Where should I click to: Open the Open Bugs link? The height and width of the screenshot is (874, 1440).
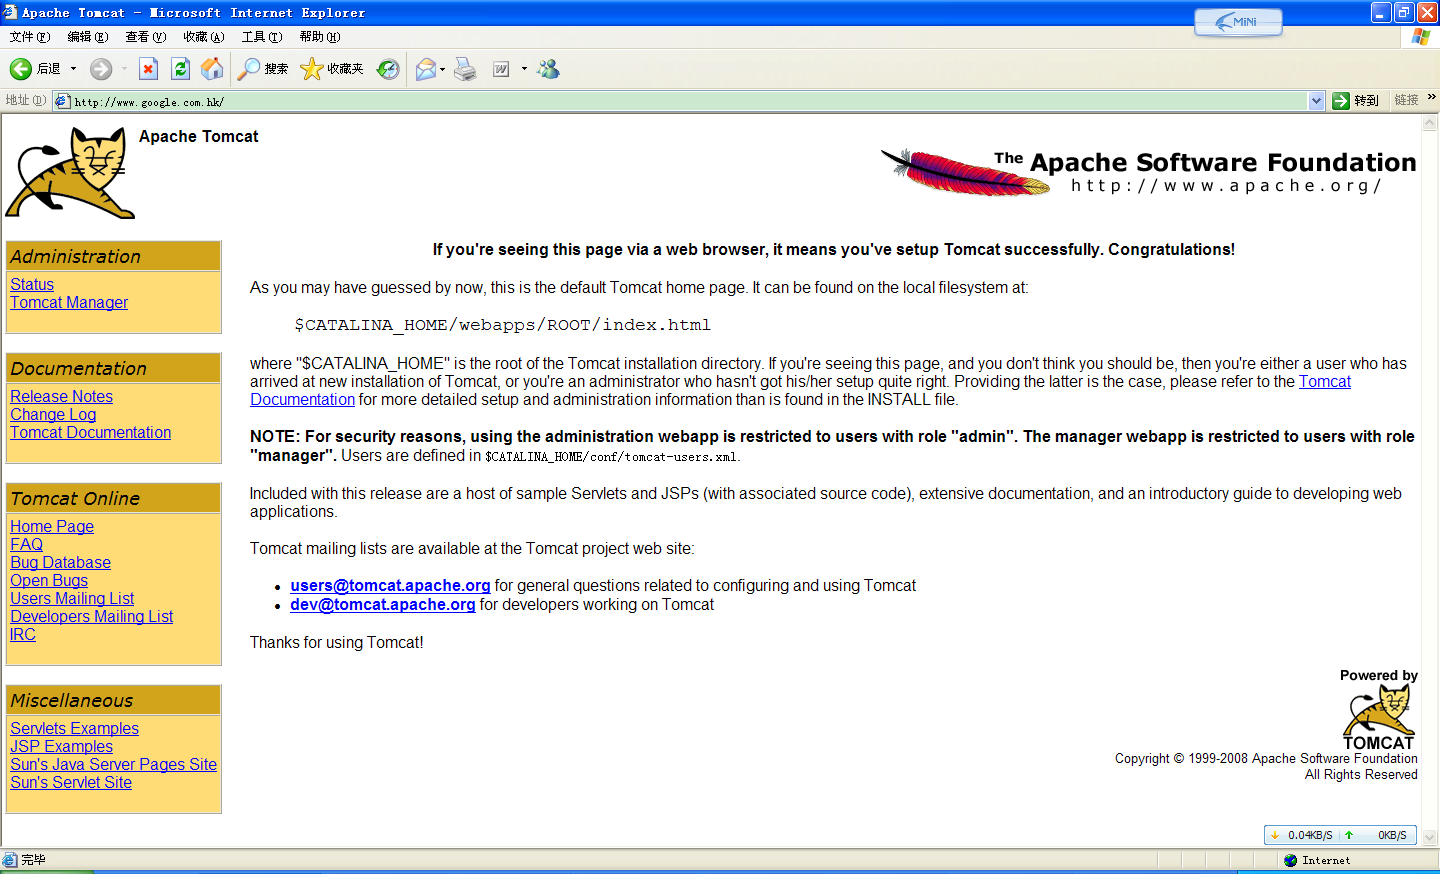pyautogui.click(x=49, y=581)
